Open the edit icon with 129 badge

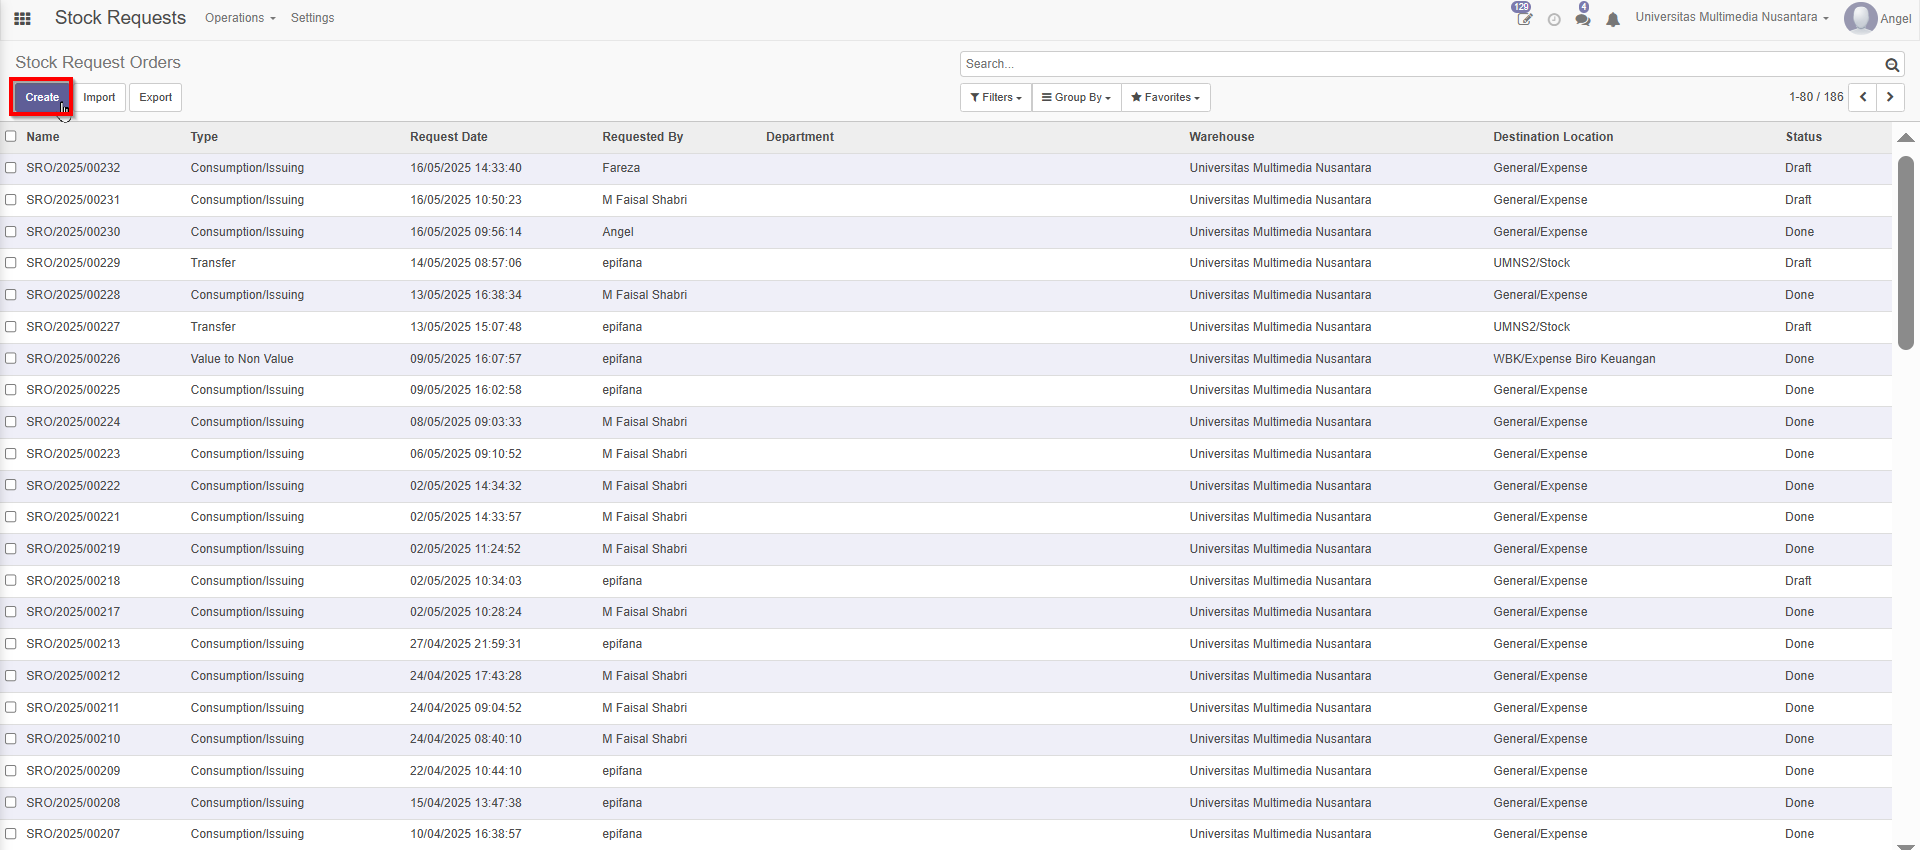click(x=1524, y=18)
